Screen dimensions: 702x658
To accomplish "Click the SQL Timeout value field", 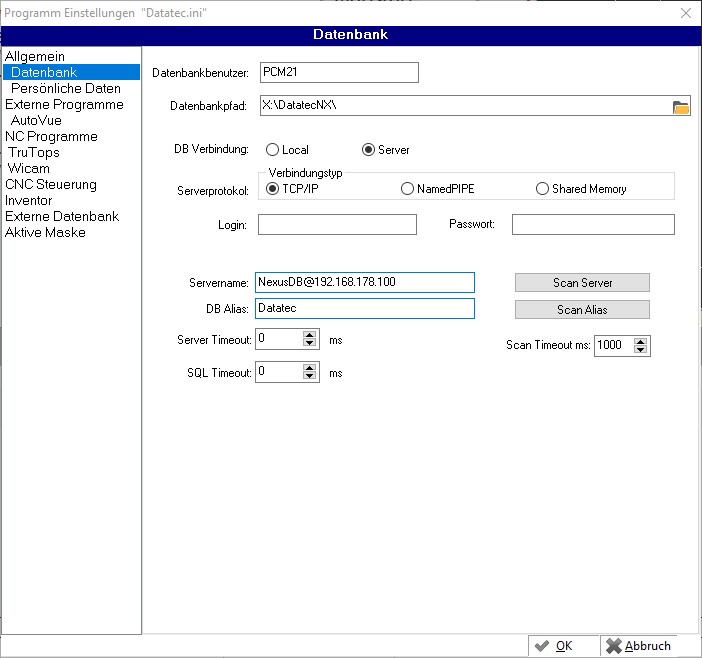I will [x=279, y=372].
